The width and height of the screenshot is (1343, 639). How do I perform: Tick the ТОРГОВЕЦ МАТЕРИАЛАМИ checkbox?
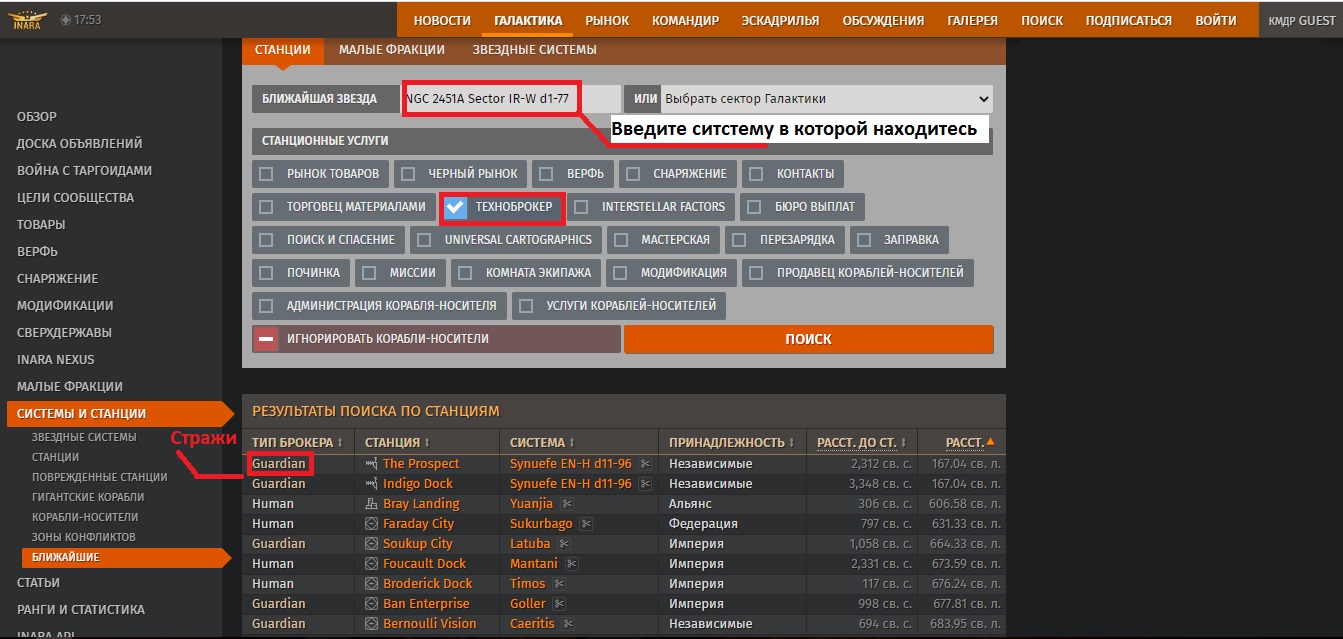coord(266,208)
